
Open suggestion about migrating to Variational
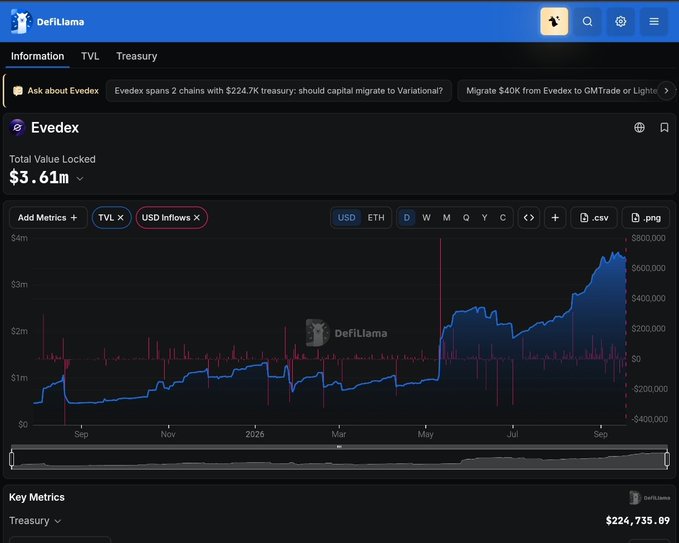pos(278,90)
